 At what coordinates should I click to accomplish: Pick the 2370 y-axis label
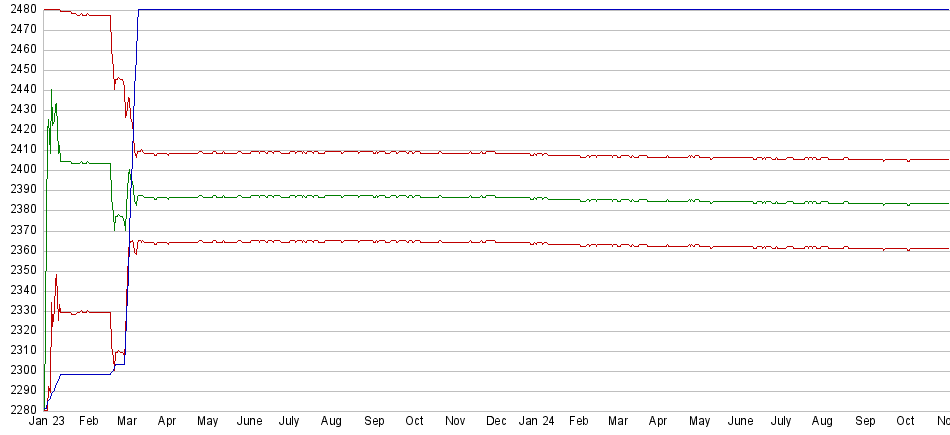20,230
